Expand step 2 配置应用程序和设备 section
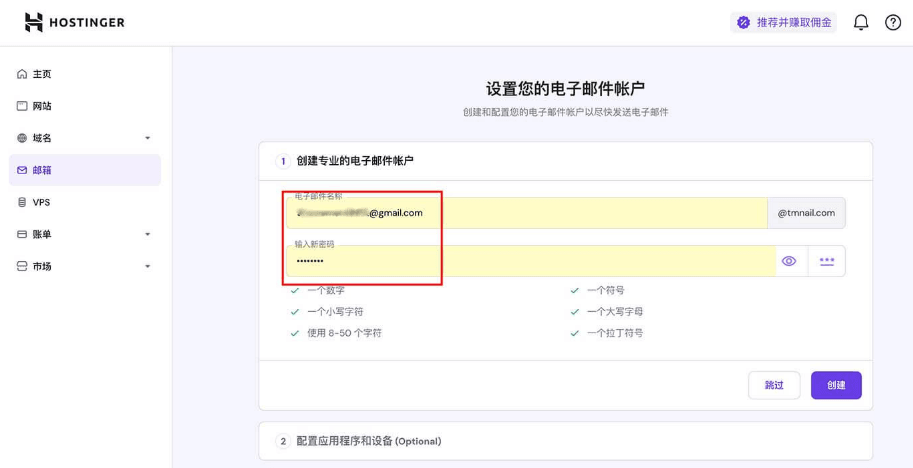 tap(368, 441)
